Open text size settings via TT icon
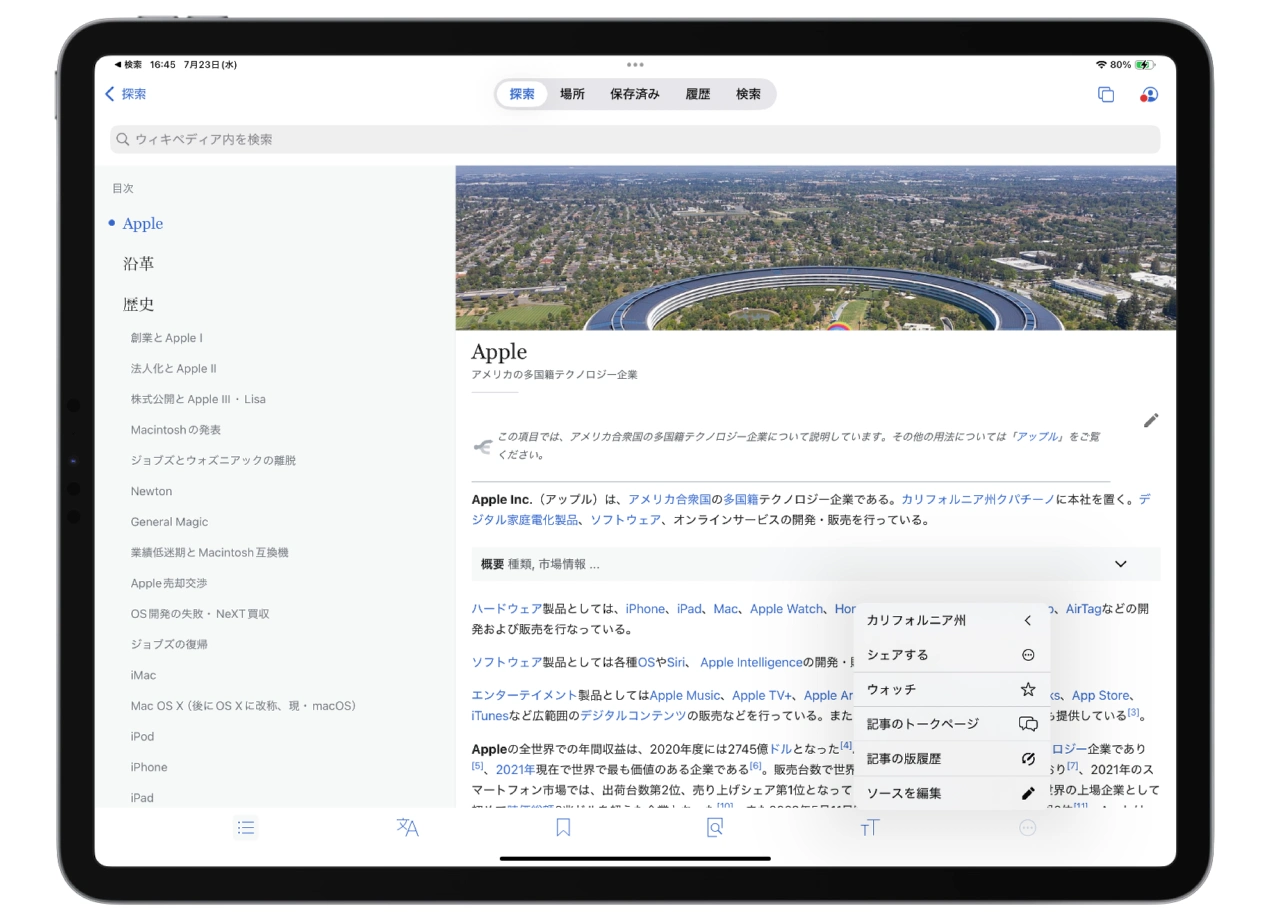Image resolution: width=1280 pixels, height=924 pixels. tap(869, 827)
